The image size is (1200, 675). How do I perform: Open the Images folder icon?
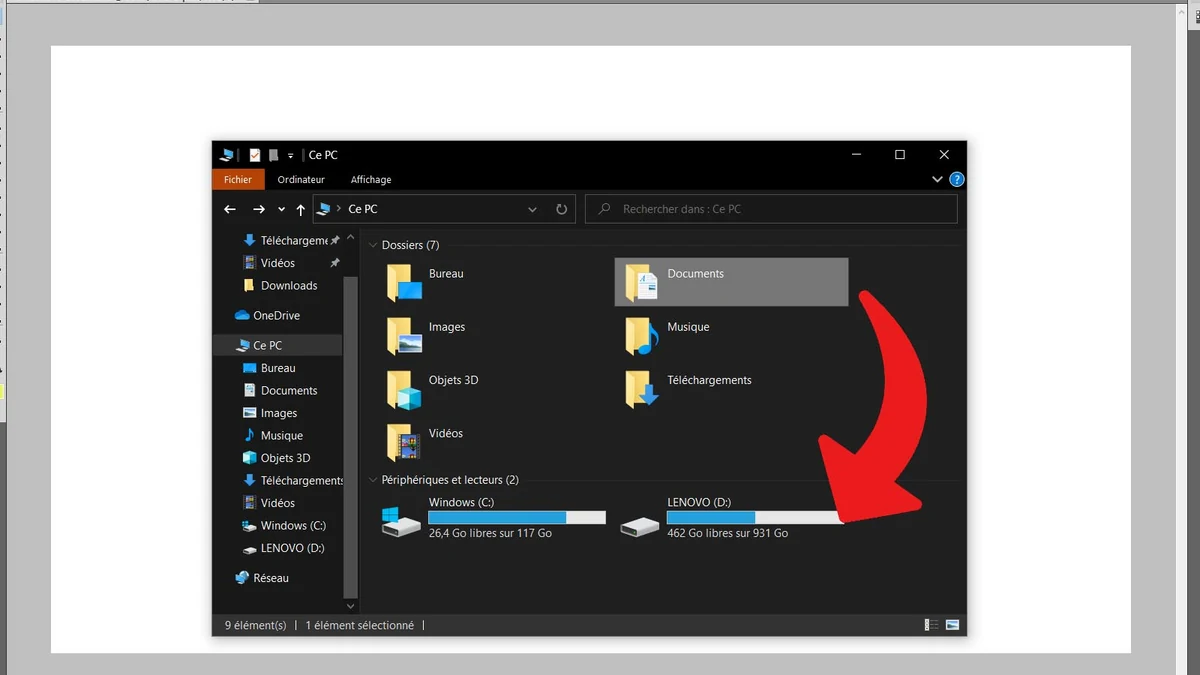(405, 336)
